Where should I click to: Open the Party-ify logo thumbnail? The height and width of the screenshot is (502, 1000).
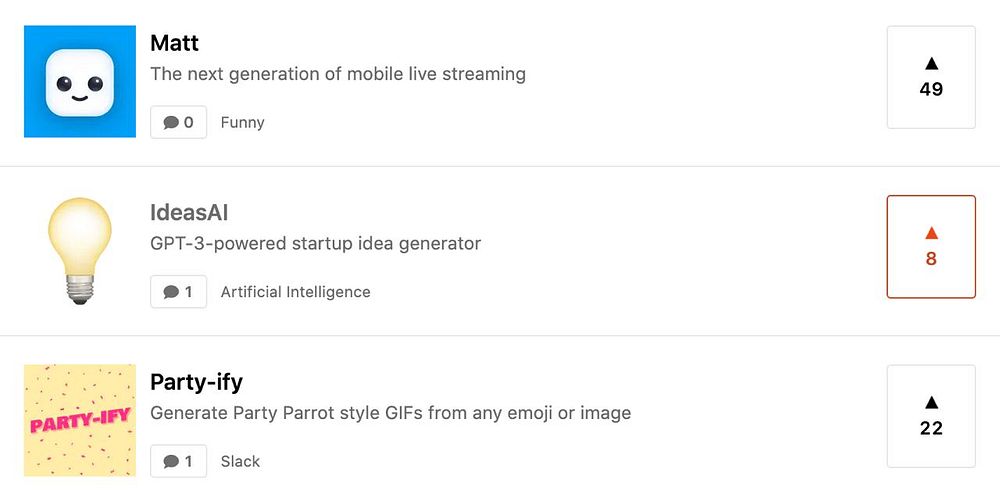pyautogui.click(x=80, y=420)
